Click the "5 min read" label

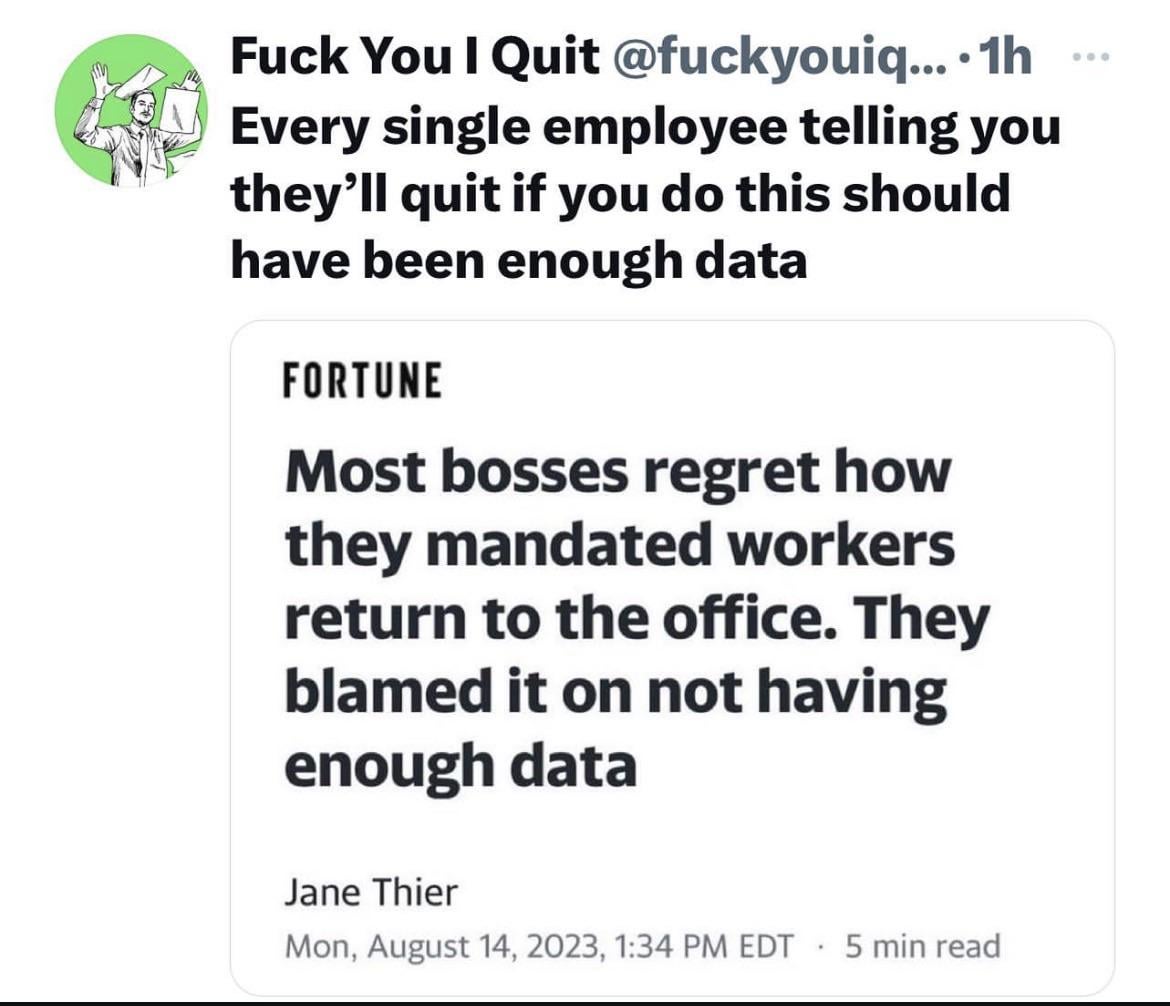(922, 946)
